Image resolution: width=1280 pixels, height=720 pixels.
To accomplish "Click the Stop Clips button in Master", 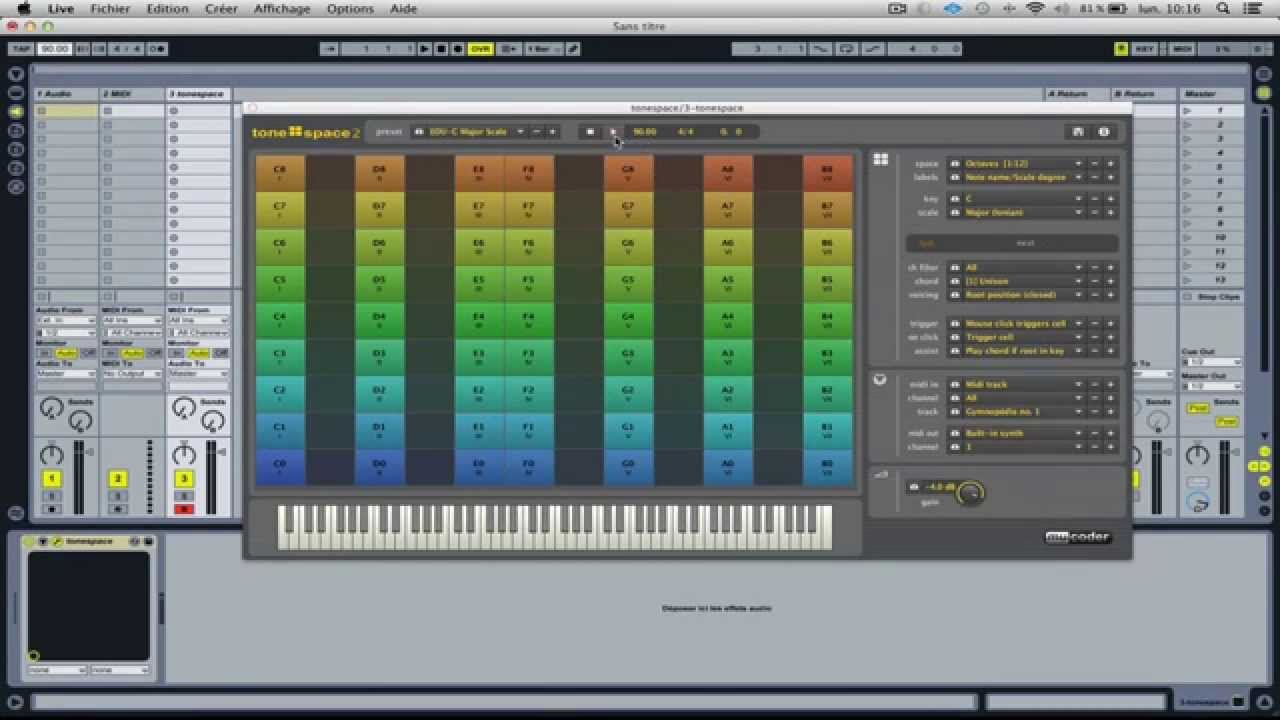I will click(1212, 297).
